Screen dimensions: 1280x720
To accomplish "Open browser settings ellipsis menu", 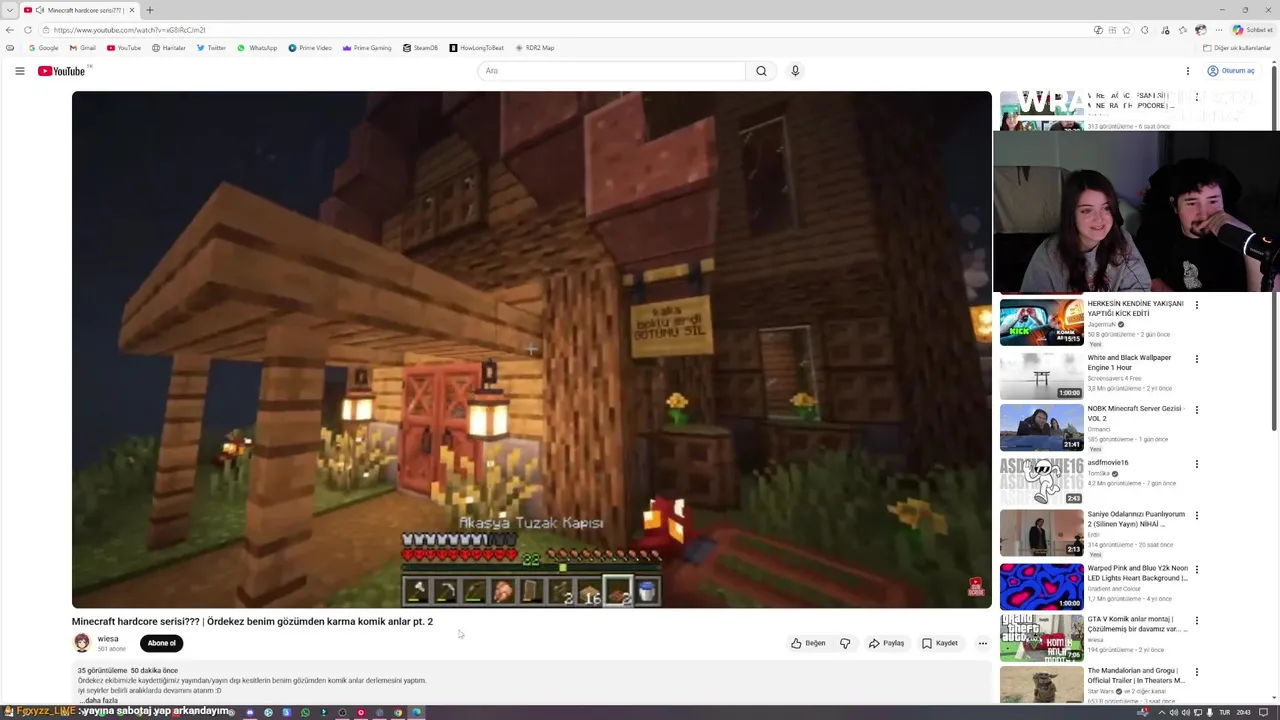I will tap(1219, 30).
